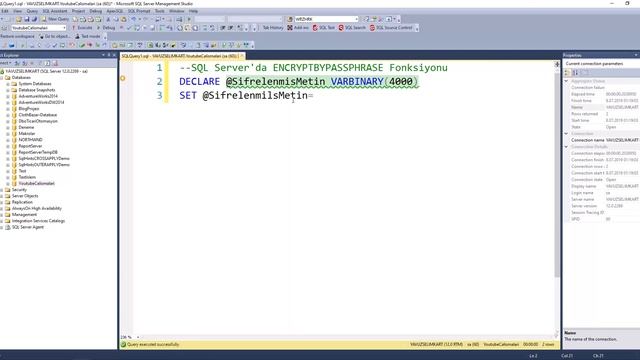Screen dimensions: 640x360
Task: Close the Object Explorer panel
Action: tap(114, 55)
